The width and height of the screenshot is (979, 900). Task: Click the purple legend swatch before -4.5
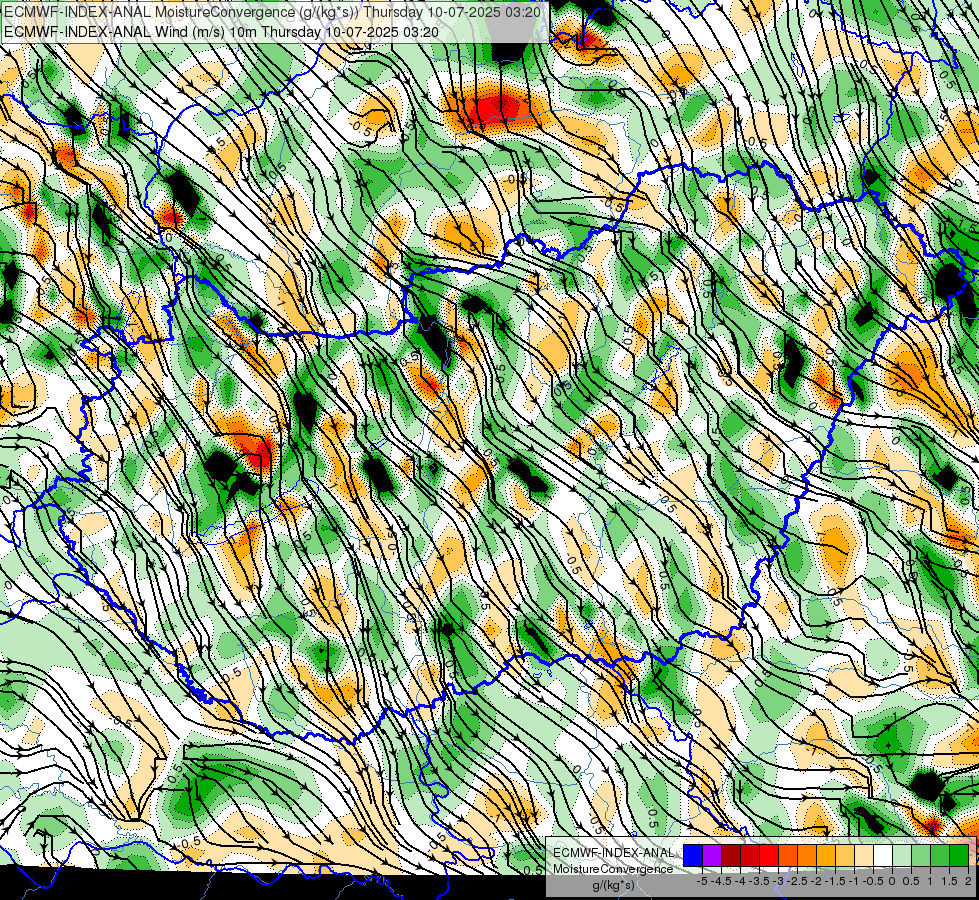(x=712, y=855)
